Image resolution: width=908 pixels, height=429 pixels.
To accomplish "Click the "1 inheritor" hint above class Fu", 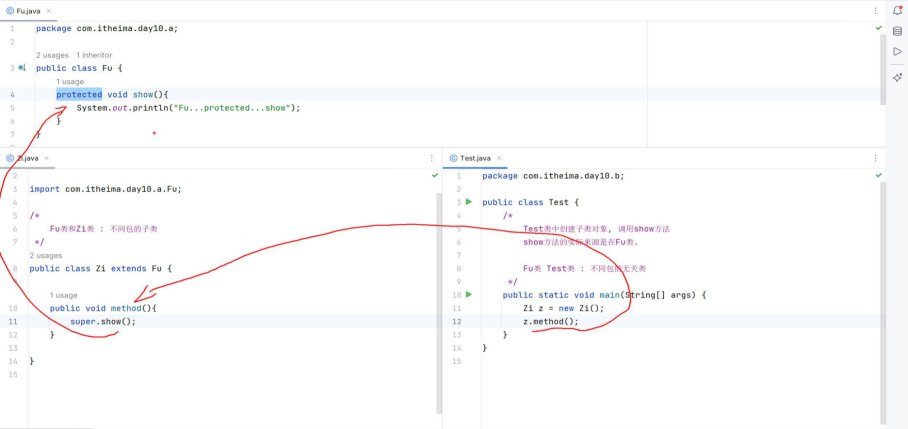I will [94, 55].
